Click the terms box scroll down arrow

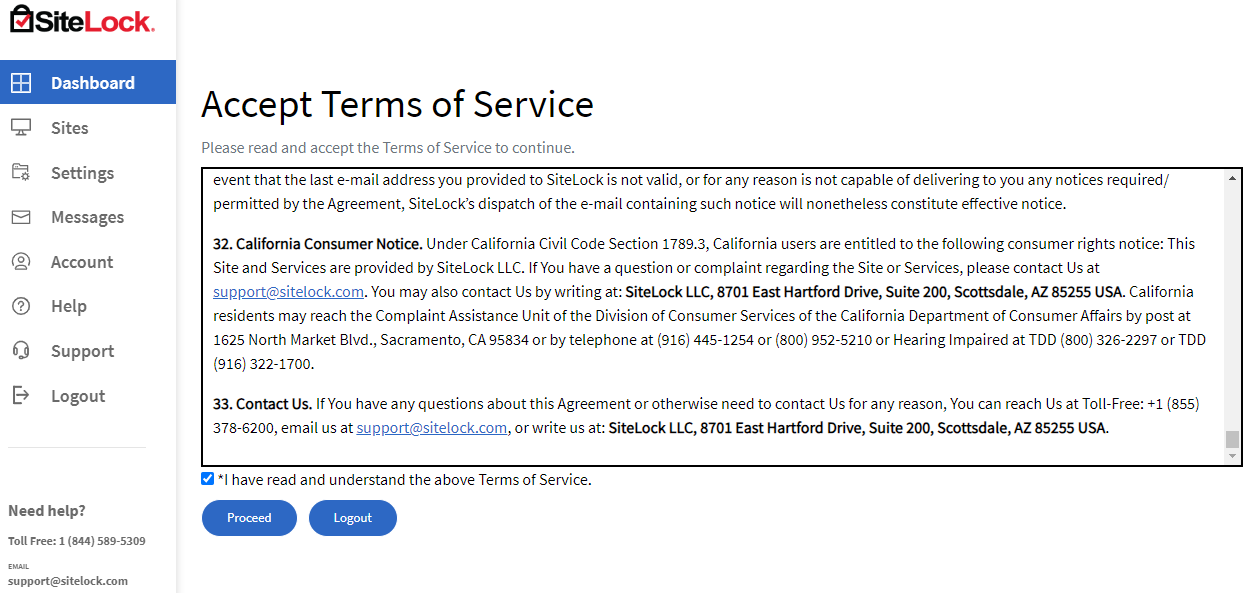point(1232,456)
